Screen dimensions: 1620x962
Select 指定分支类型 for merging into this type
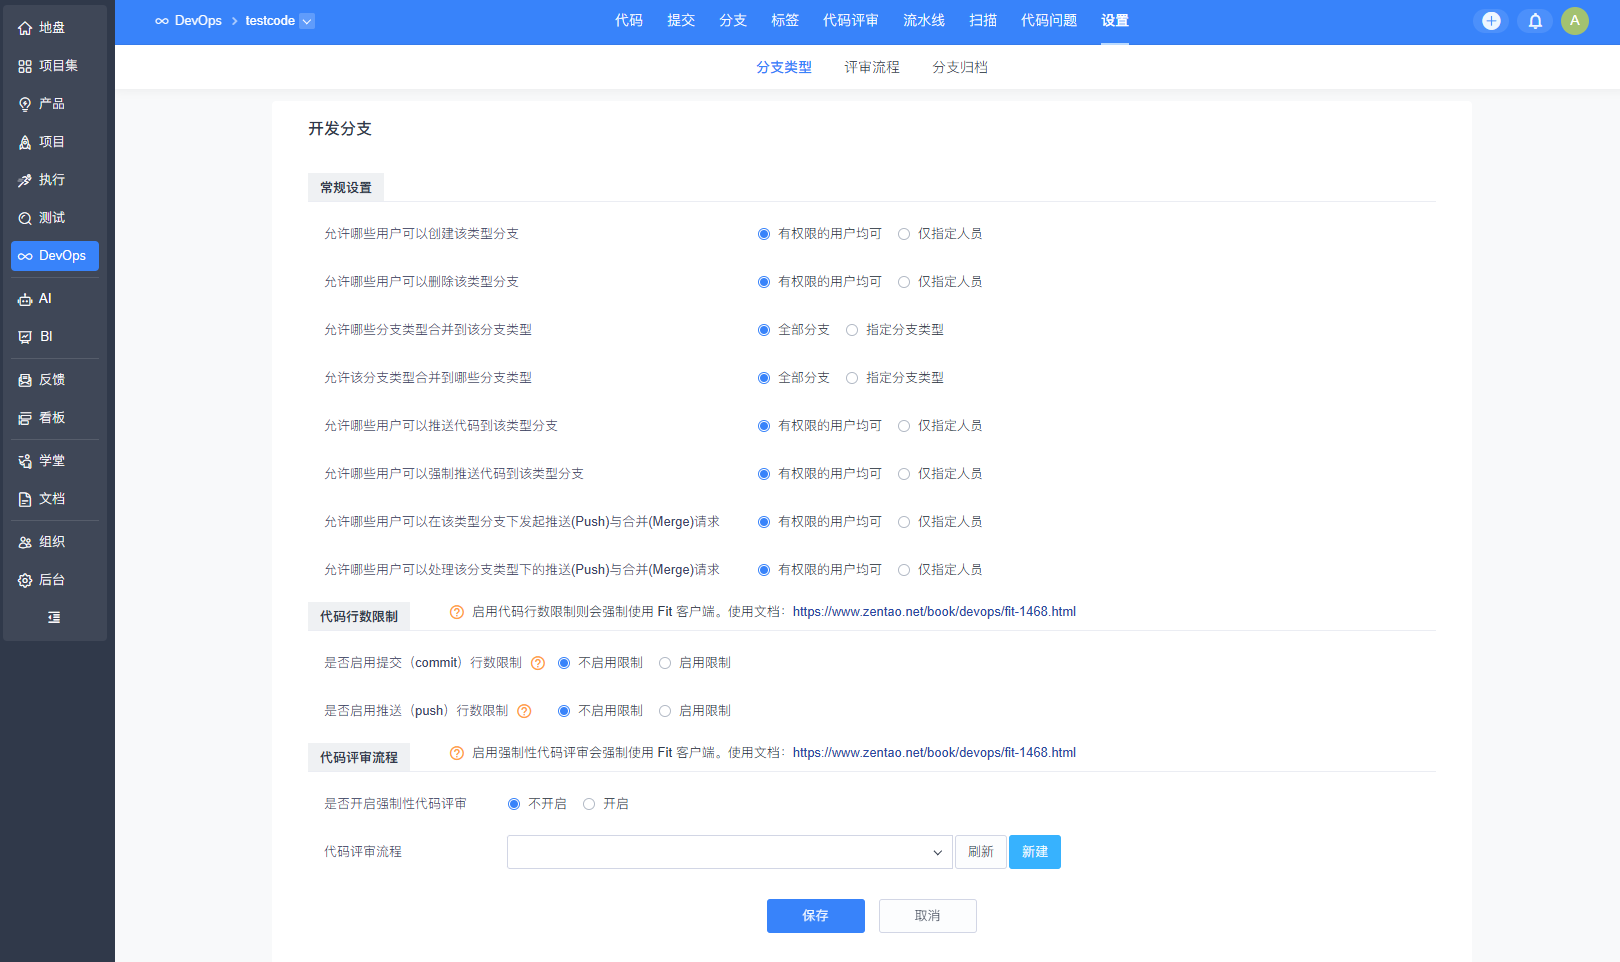pos(852,330)
